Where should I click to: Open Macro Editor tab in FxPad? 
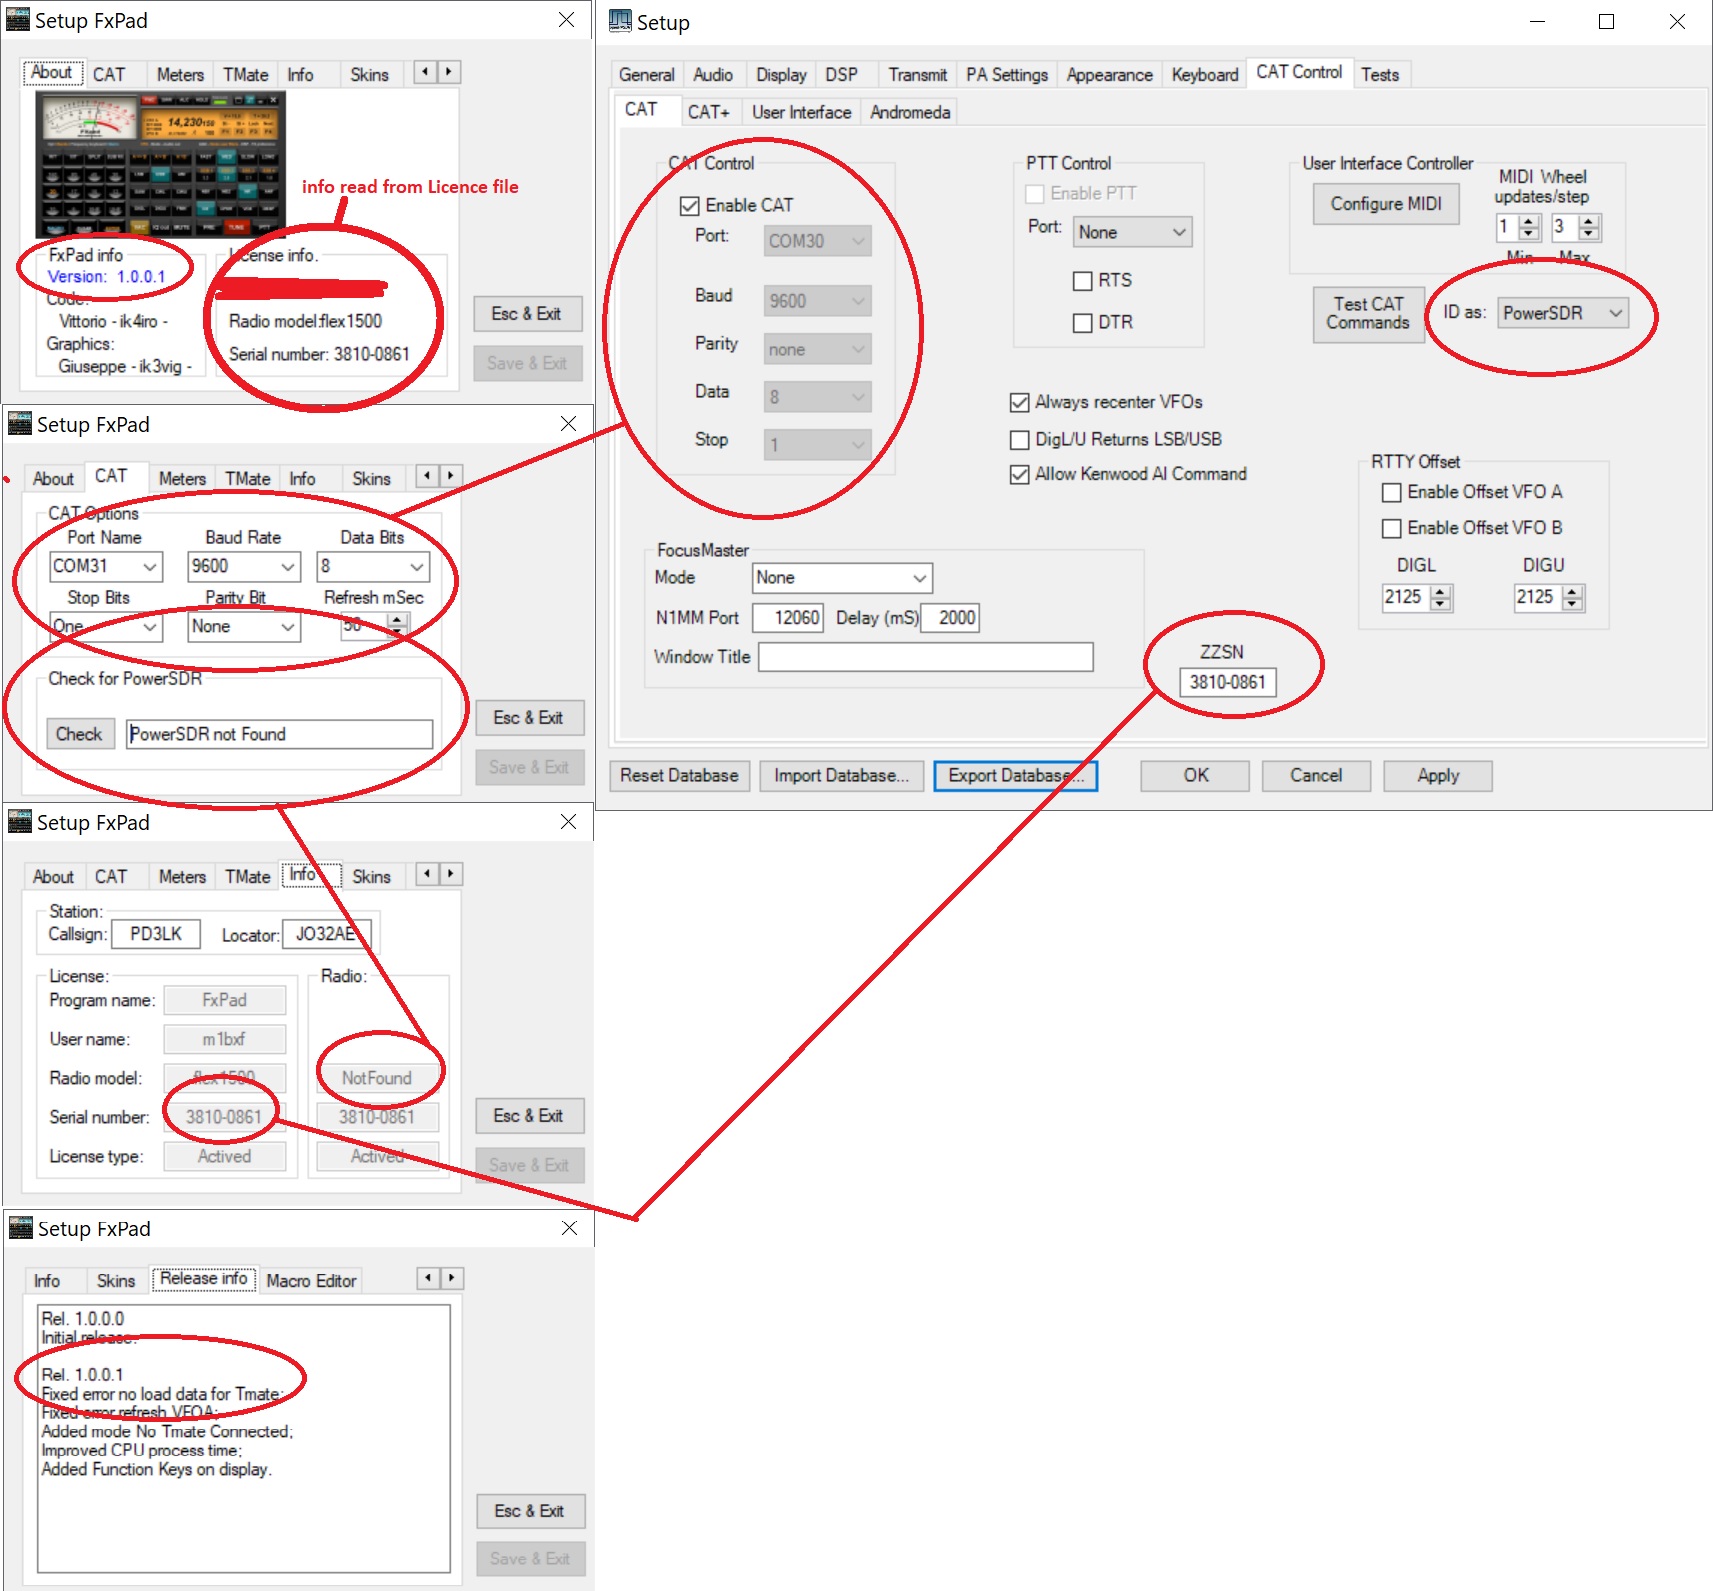pyautogui.click(x=311, y=1281)
